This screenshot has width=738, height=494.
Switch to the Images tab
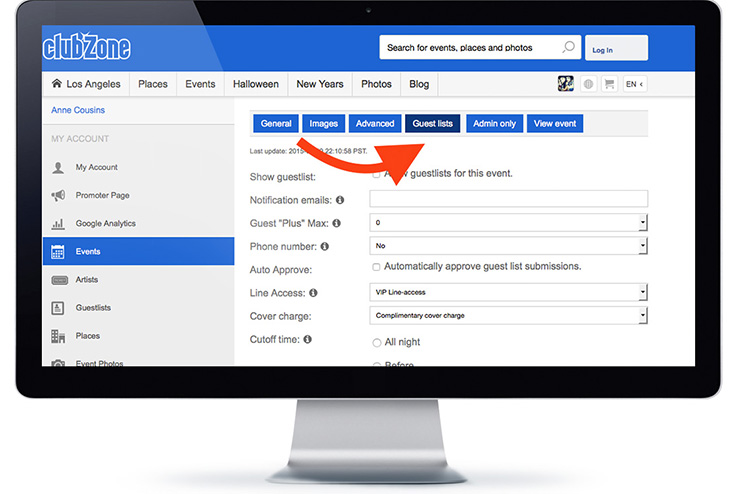point(323,123)
